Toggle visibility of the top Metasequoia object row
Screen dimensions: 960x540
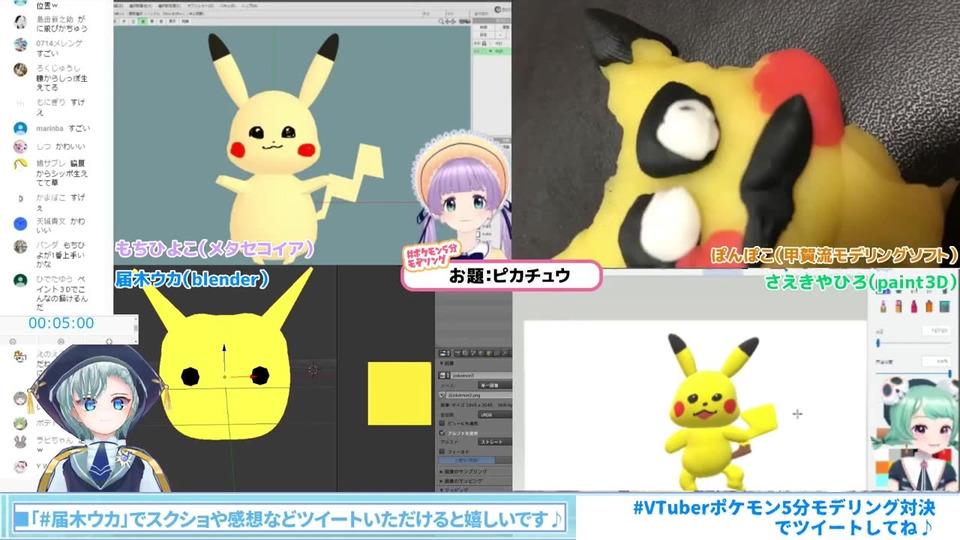(x=476, y=43)
